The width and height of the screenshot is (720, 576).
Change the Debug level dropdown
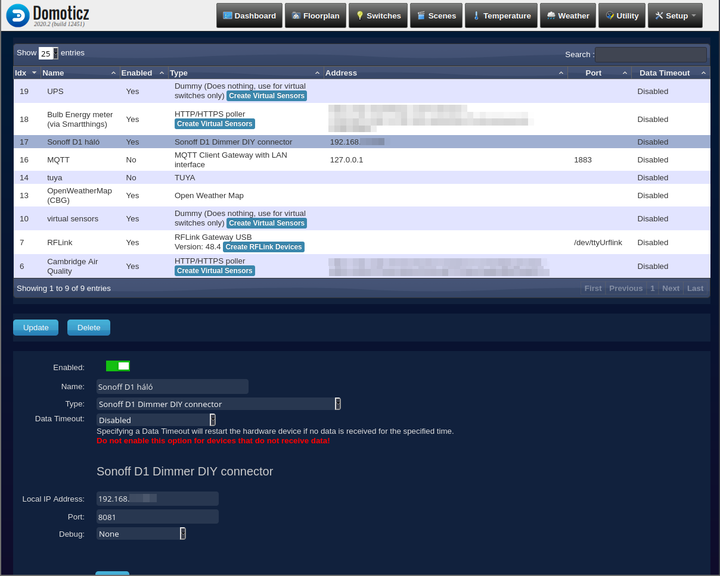click(141, 534)
